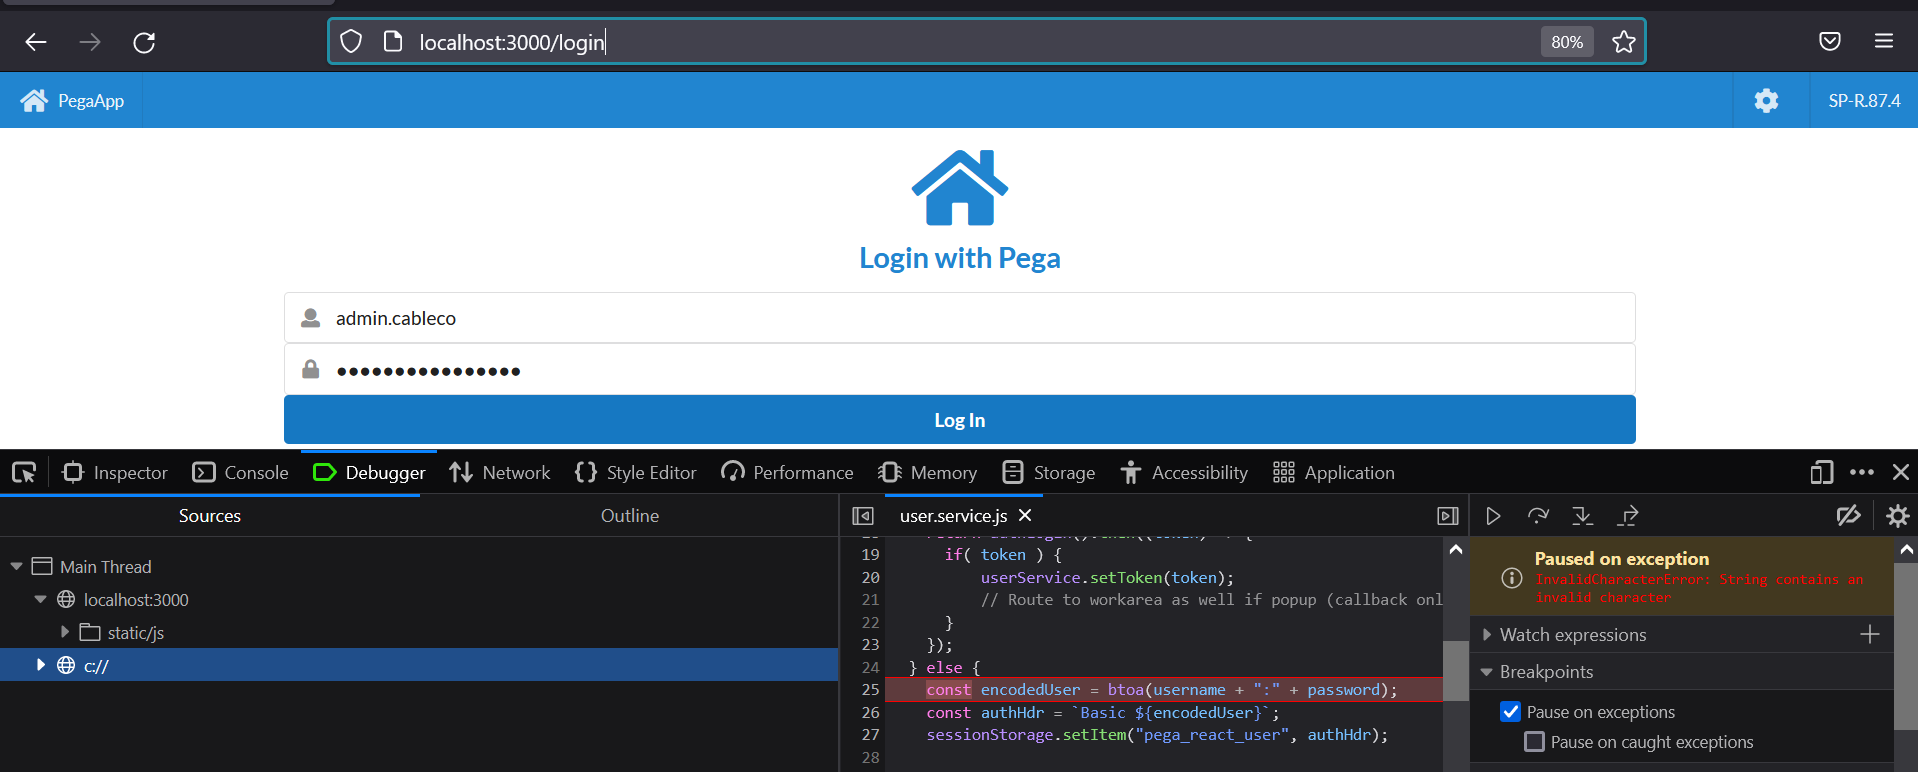Click the site information page icon
The image size is (1918, 772).
point(393,41)
